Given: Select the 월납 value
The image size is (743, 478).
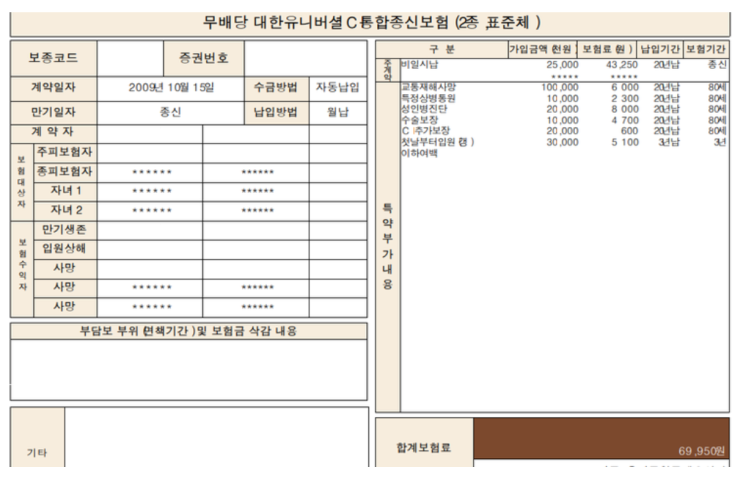Looking at the screenshot, I should point(337,112).
